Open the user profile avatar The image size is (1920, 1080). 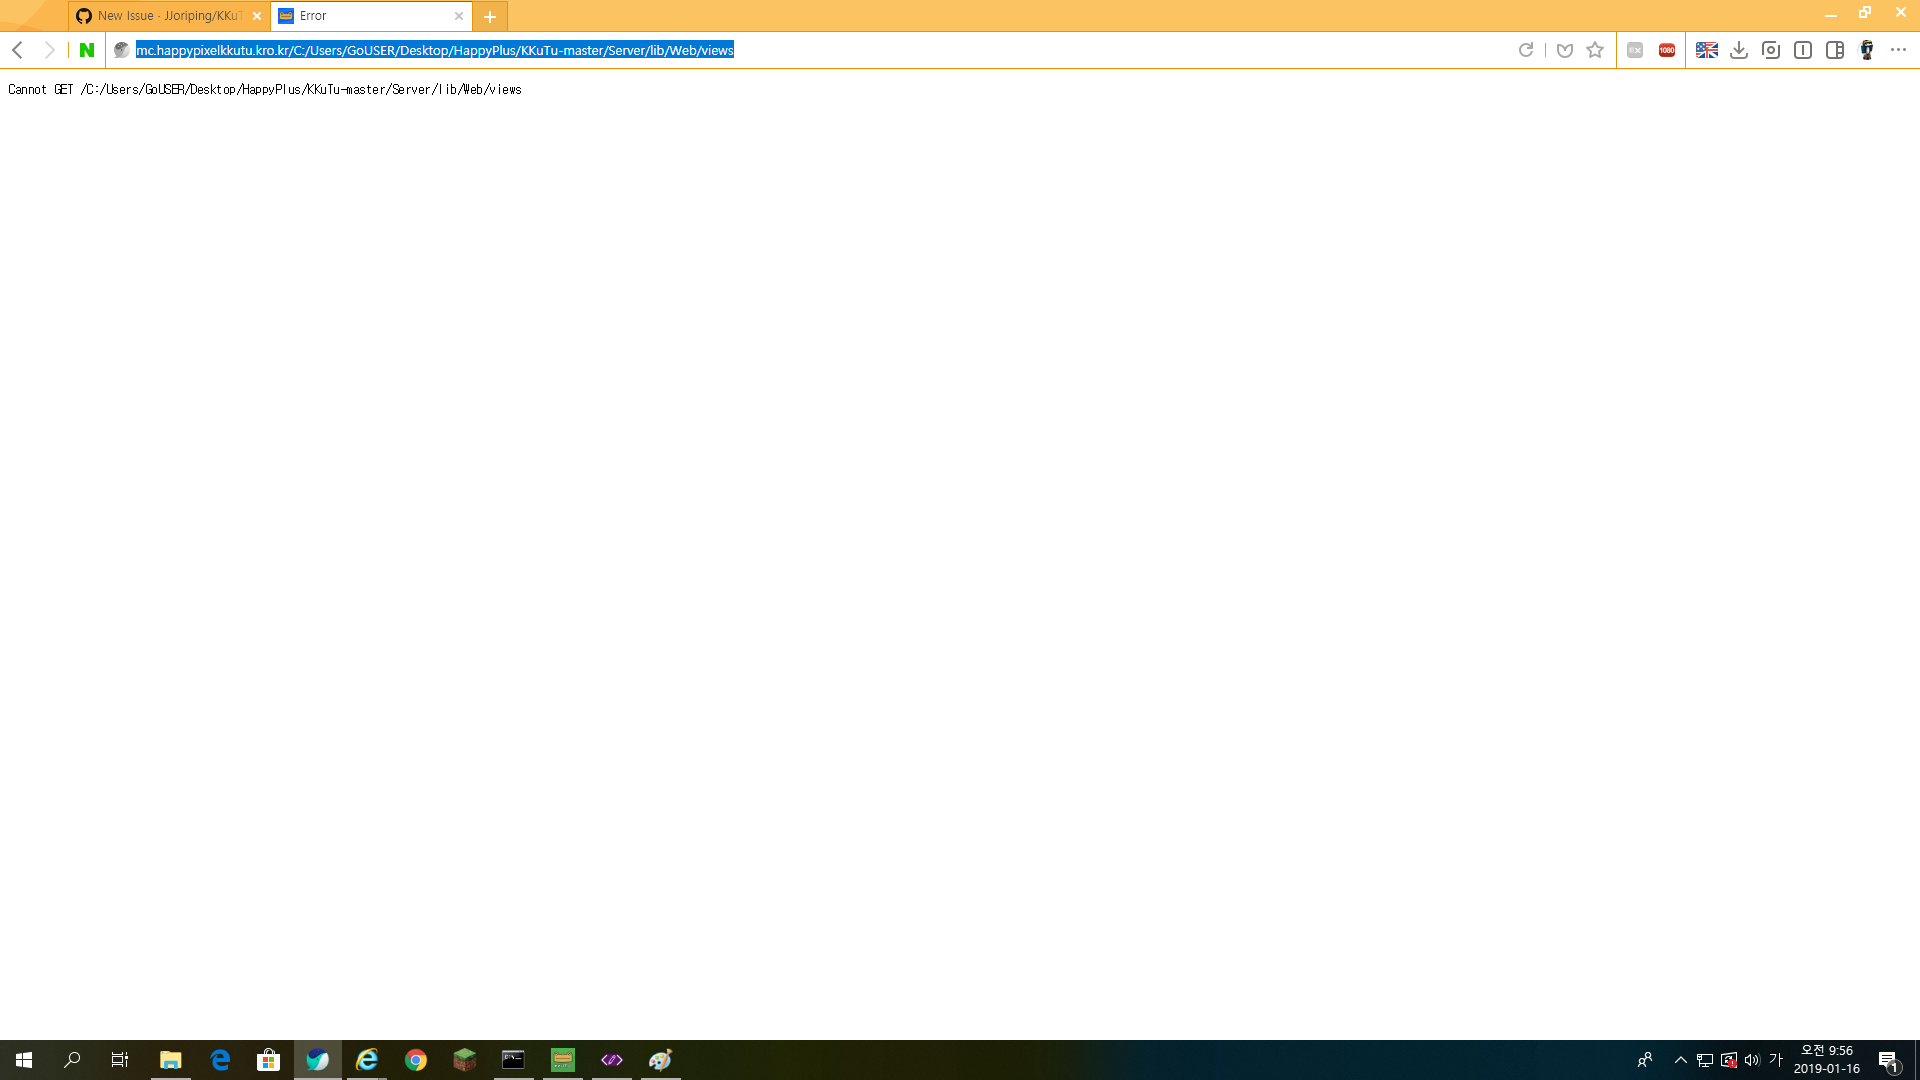pyautogui.click(x=1867, y=50)
